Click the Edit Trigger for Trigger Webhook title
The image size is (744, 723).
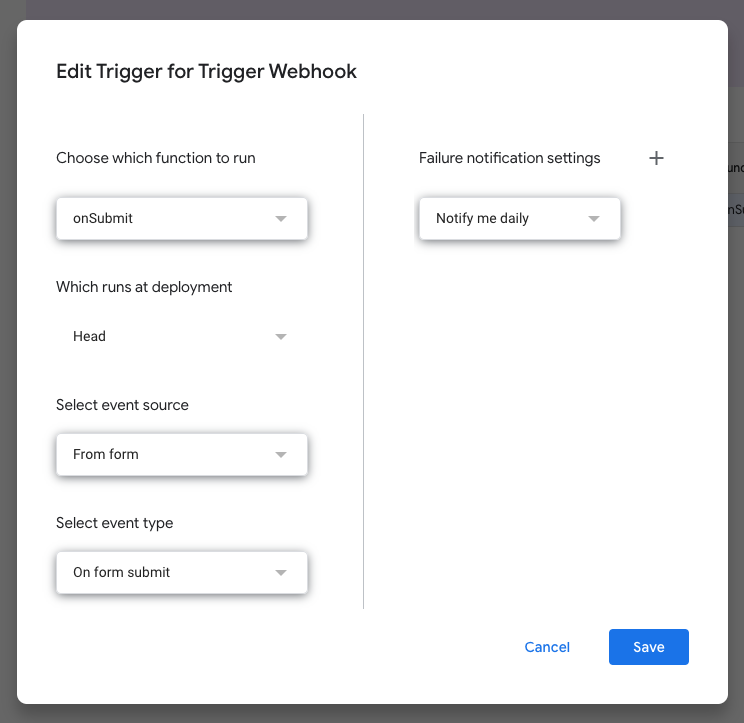coord(206,71)
